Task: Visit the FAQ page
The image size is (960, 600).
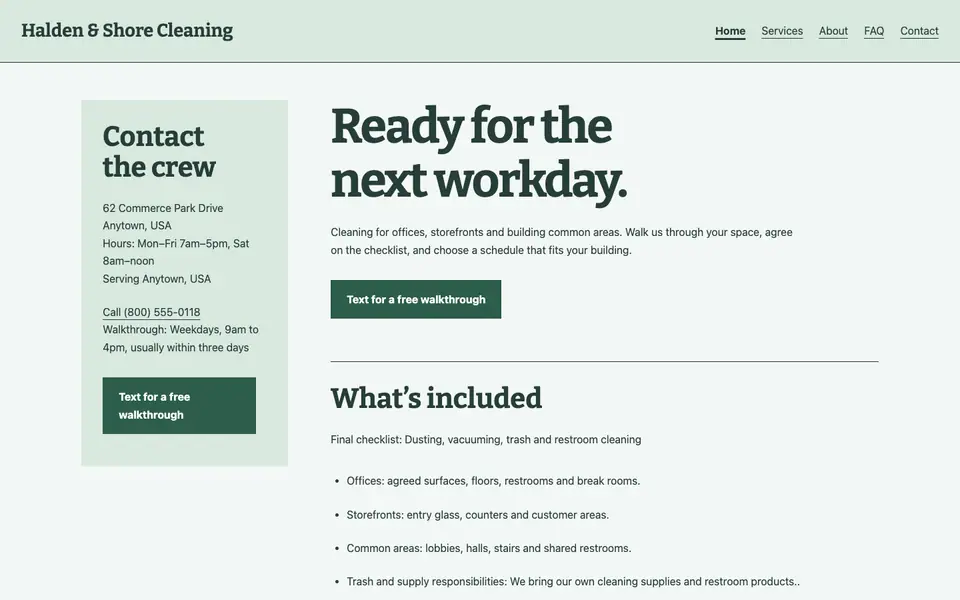Action: [x=874, y=31]
